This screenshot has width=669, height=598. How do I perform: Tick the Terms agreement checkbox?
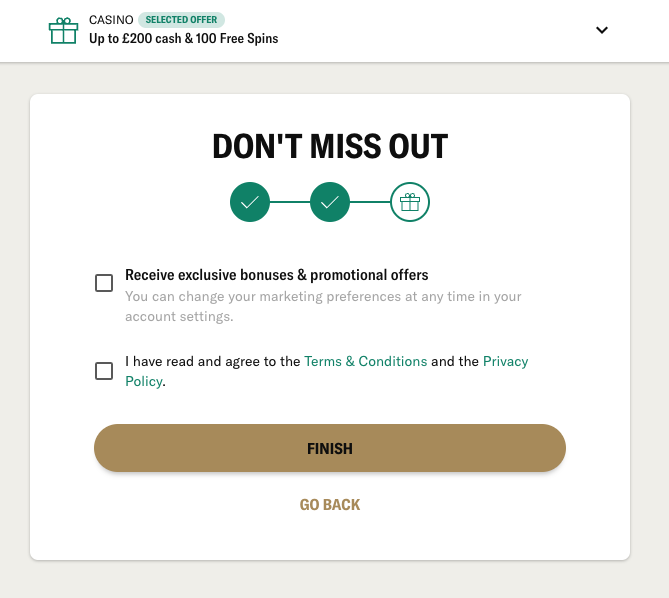pos(104,371)
